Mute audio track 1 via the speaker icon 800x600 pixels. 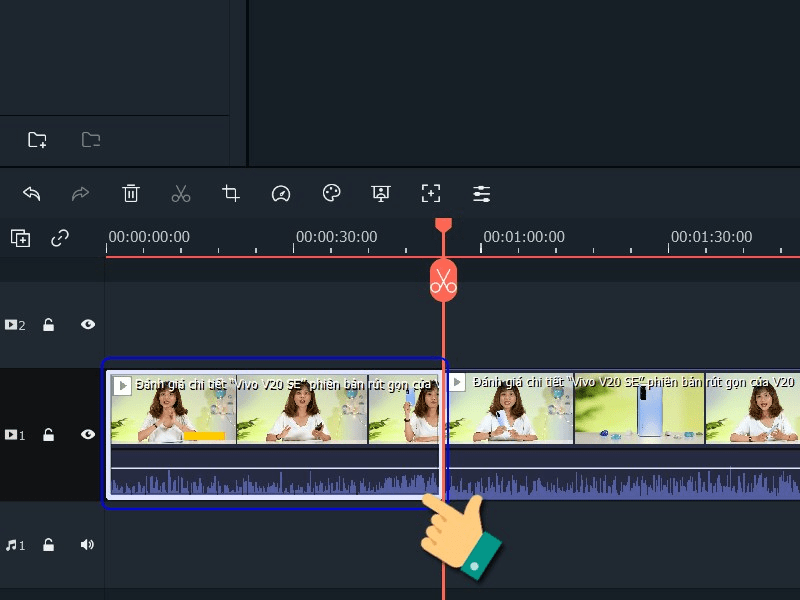pyautogui.click(x=87, y=544)
